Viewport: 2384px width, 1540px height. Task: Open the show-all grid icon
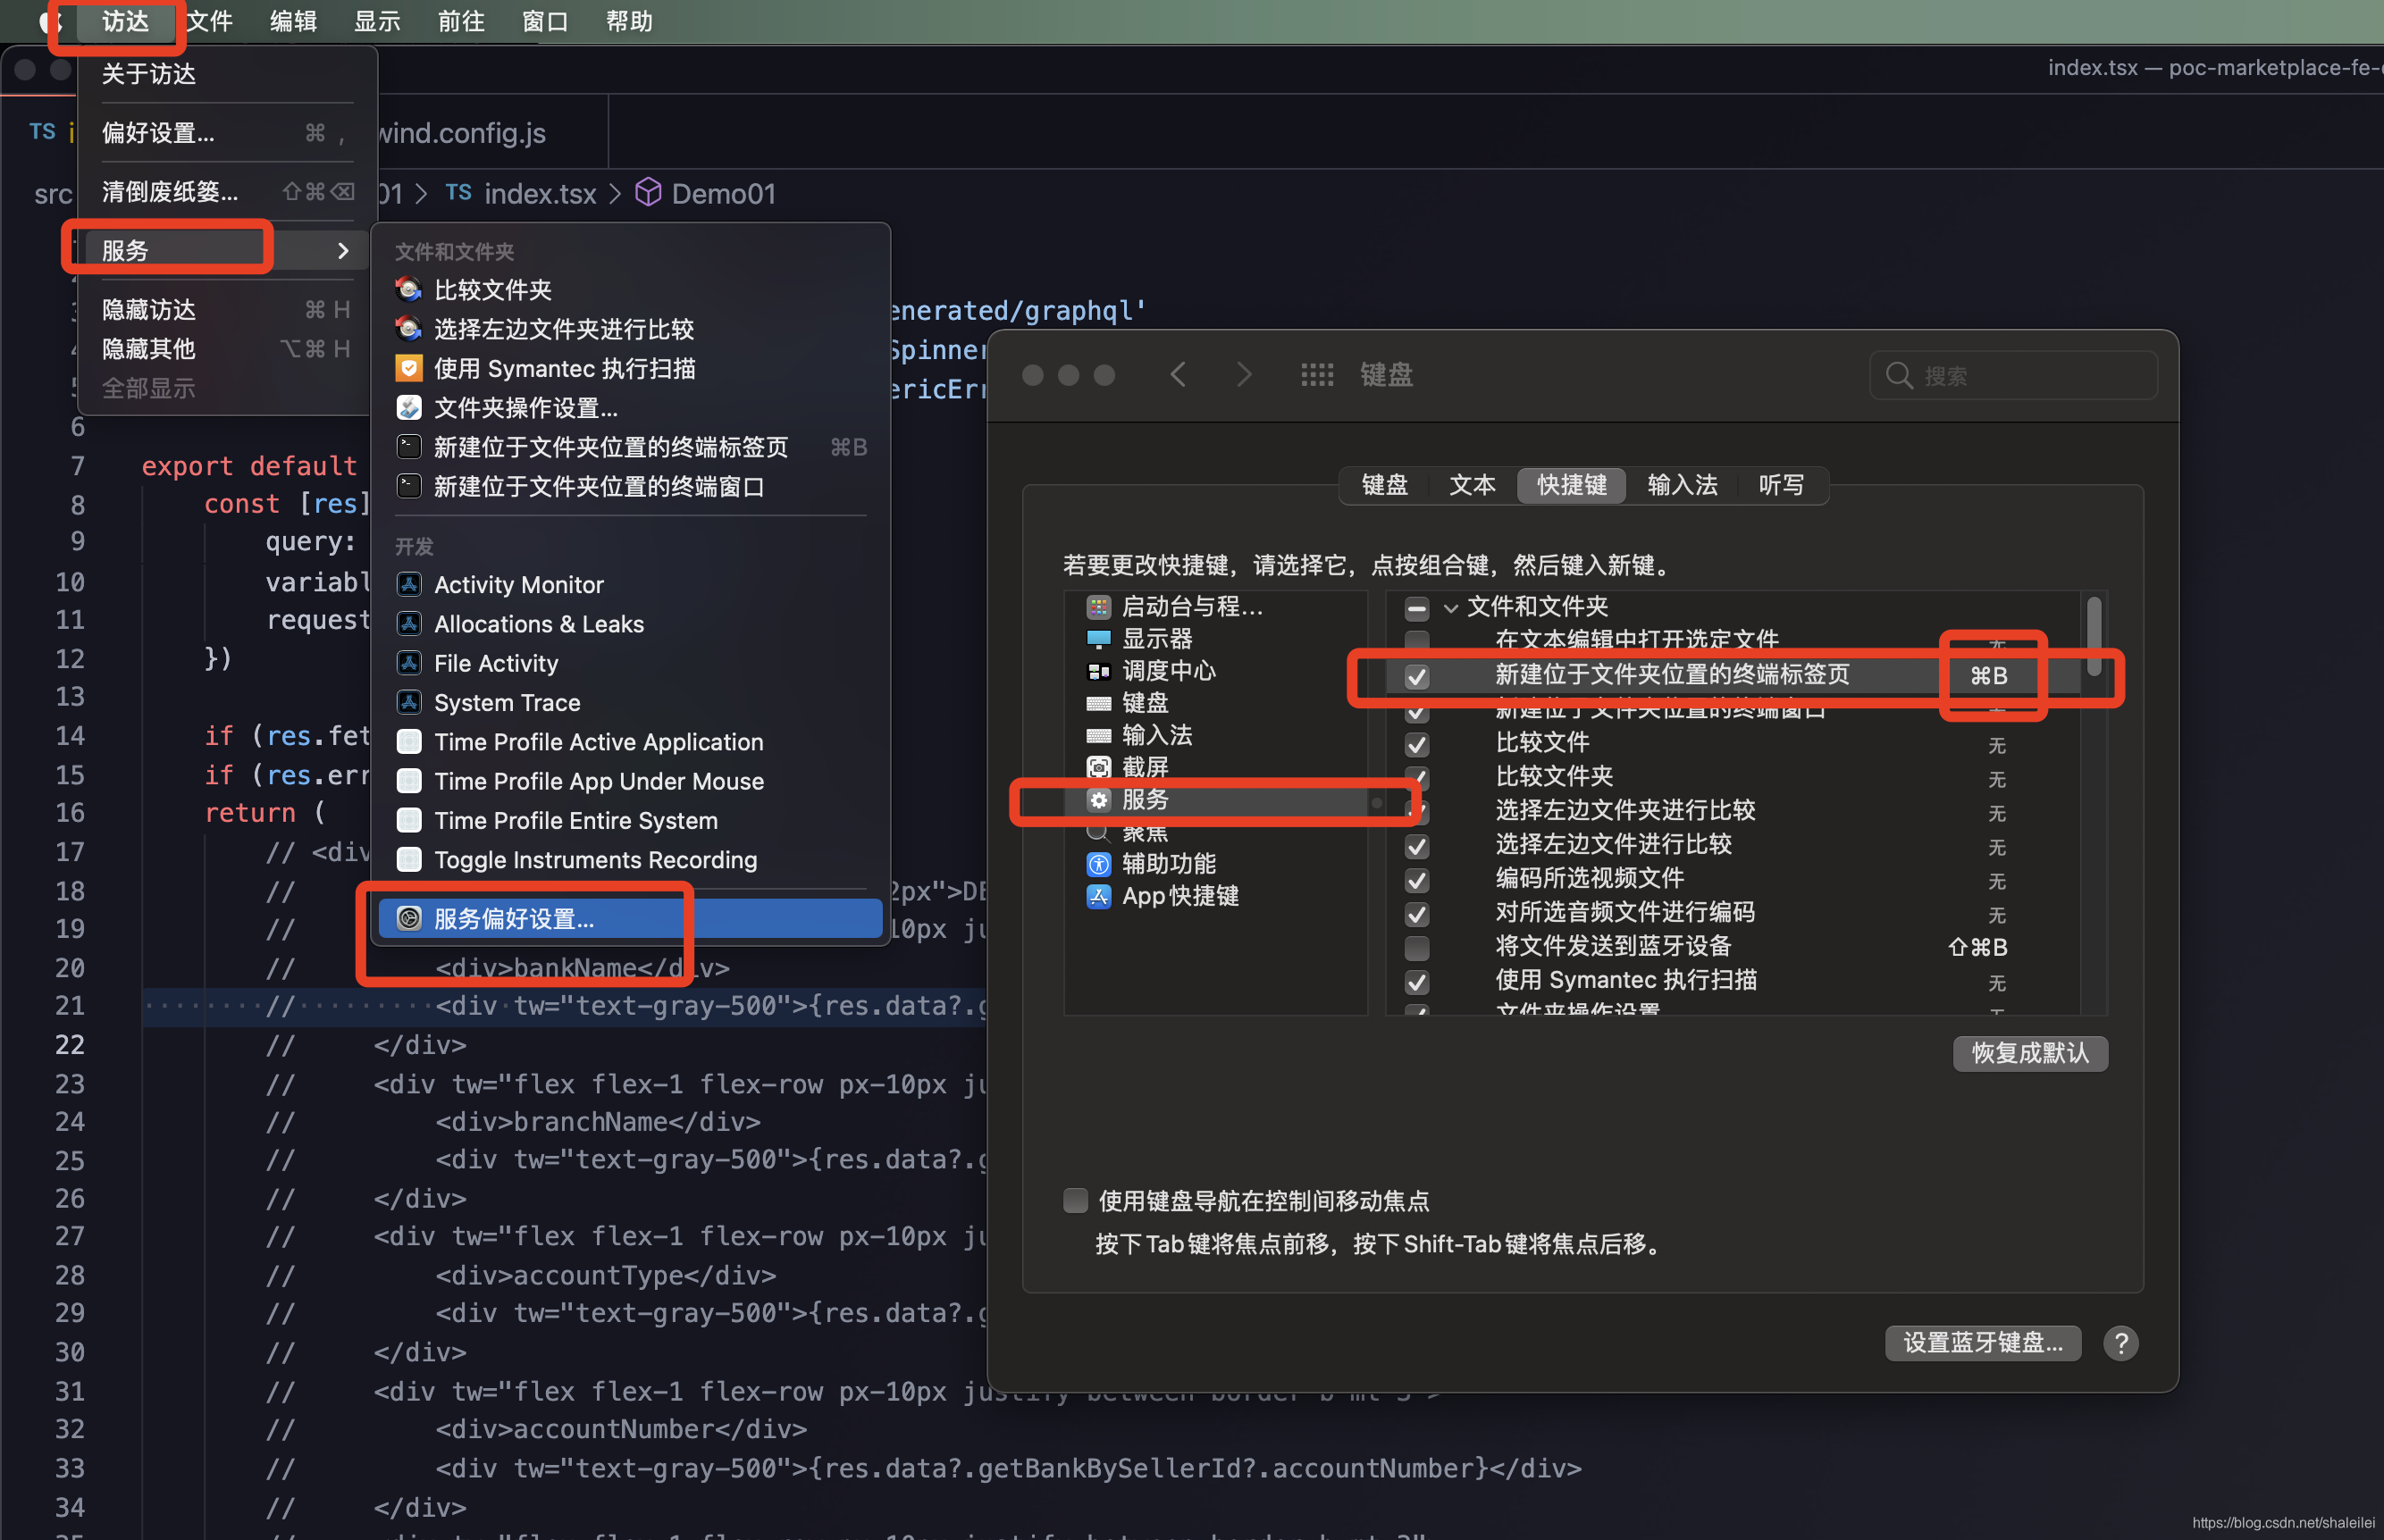[x=1316, y=375]
